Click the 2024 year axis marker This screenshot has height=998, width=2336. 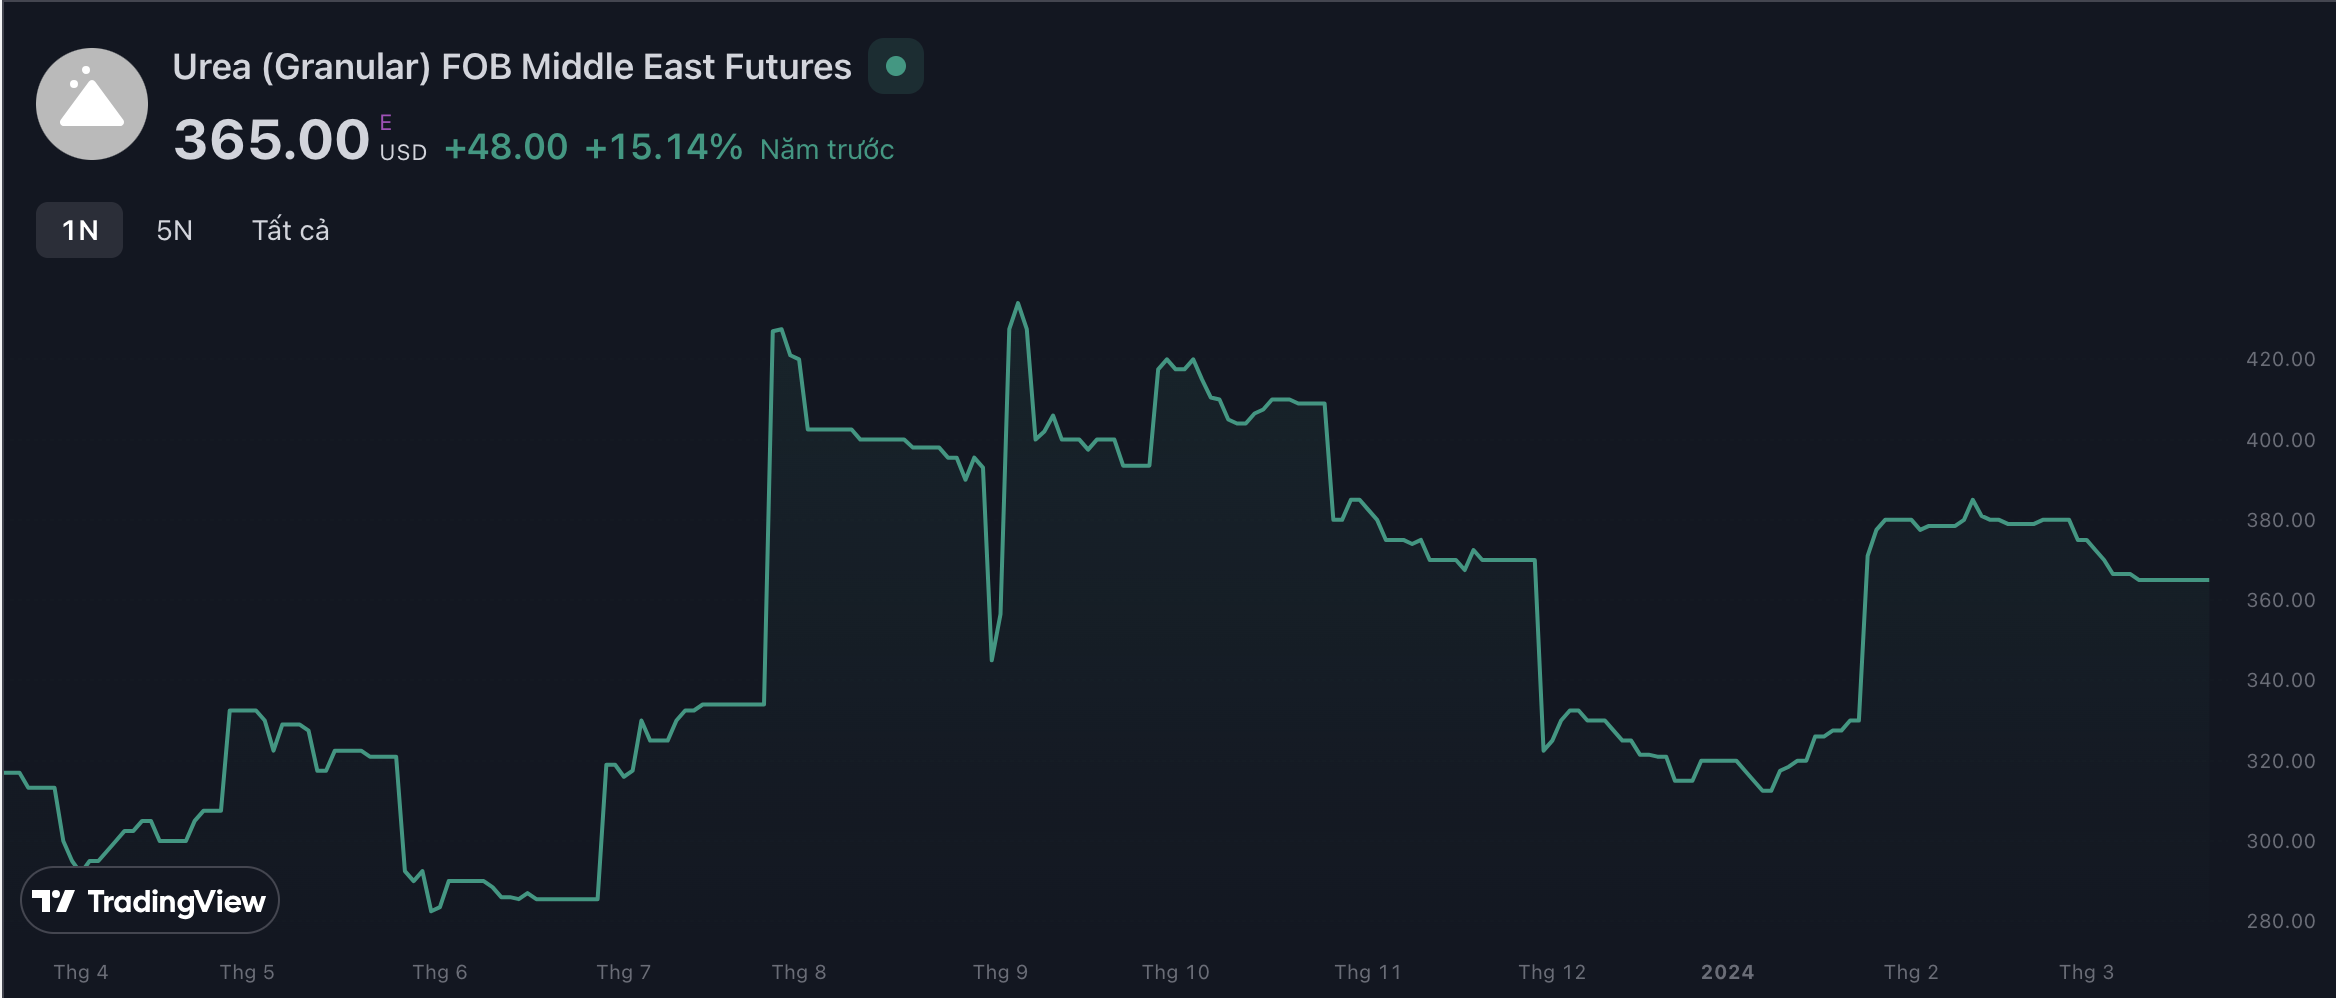1727,972
